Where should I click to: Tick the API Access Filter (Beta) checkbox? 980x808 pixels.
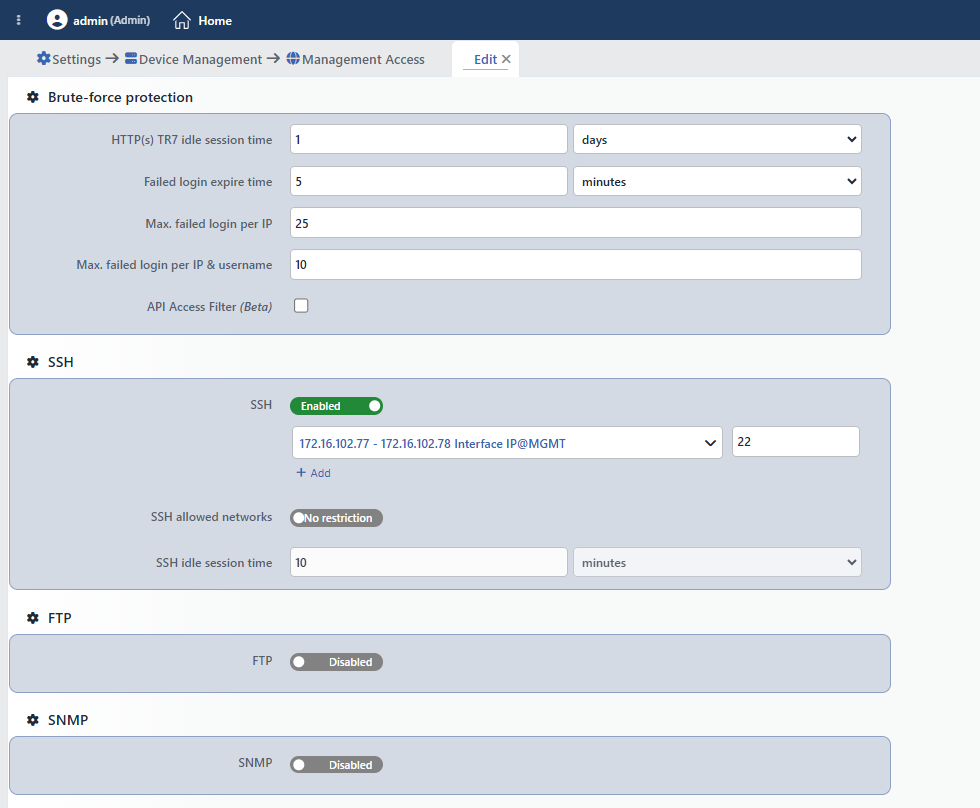[x=301, y=306]
